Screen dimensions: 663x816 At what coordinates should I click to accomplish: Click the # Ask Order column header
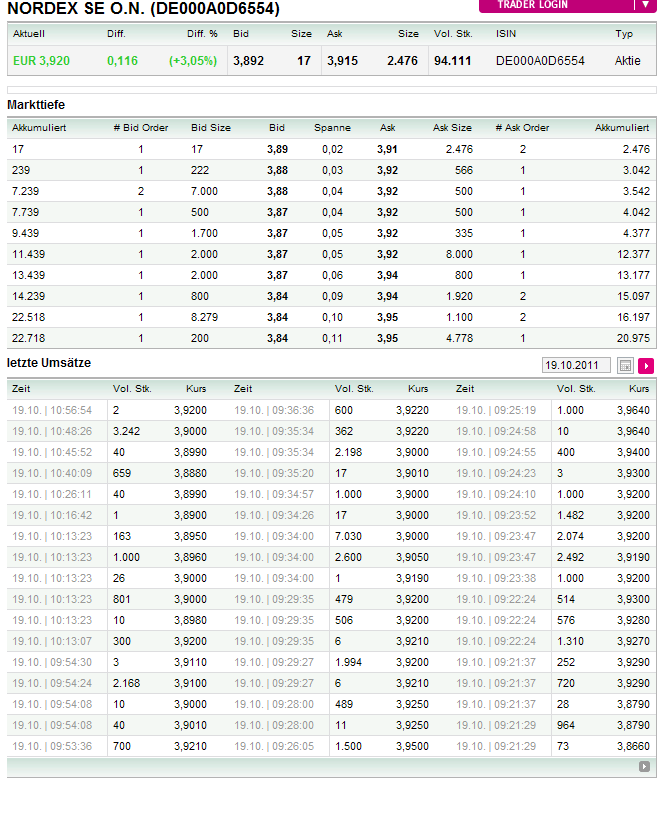click(x=522, y=128)
